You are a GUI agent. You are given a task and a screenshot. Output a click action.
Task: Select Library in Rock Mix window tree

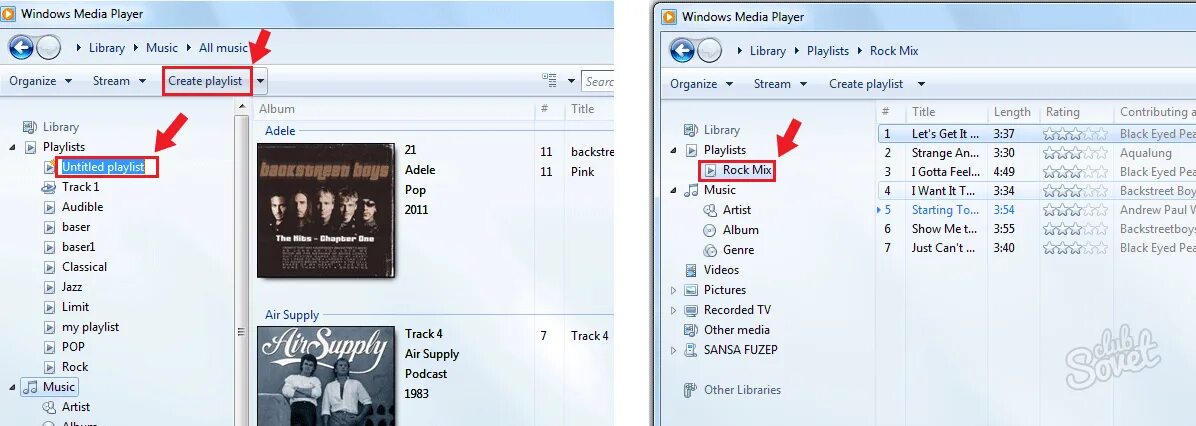(x=721, y=130)
